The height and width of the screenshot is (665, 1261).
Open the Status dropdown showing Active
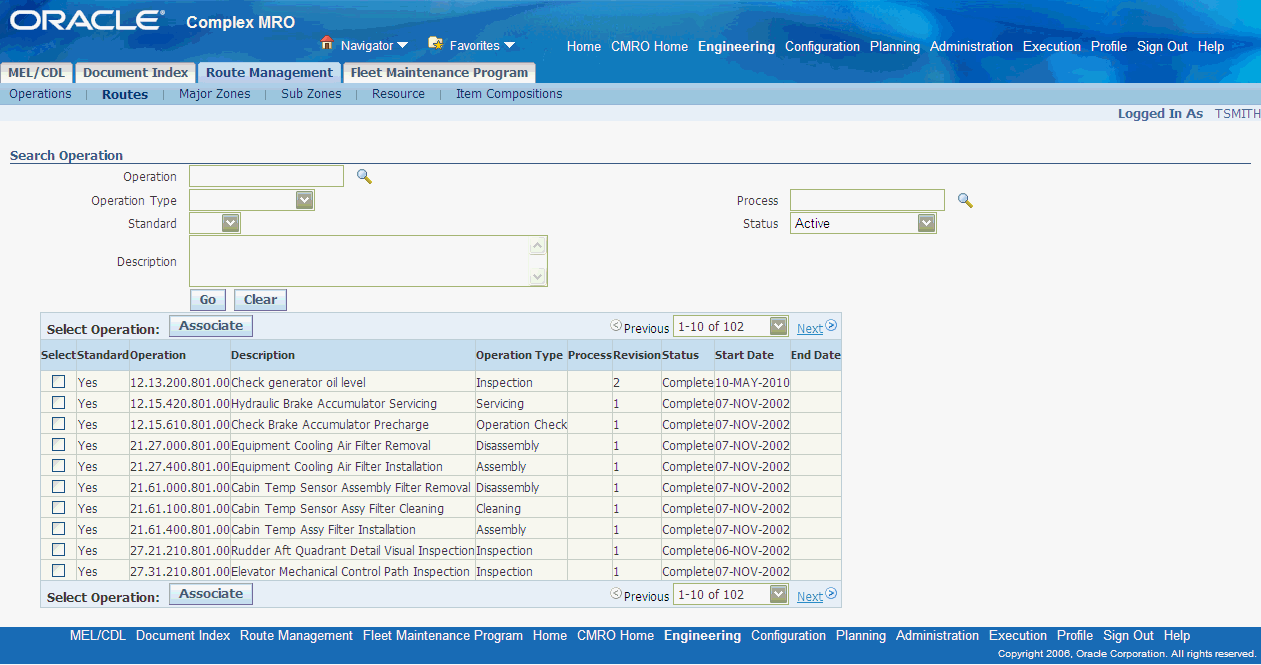coord(863,223)
